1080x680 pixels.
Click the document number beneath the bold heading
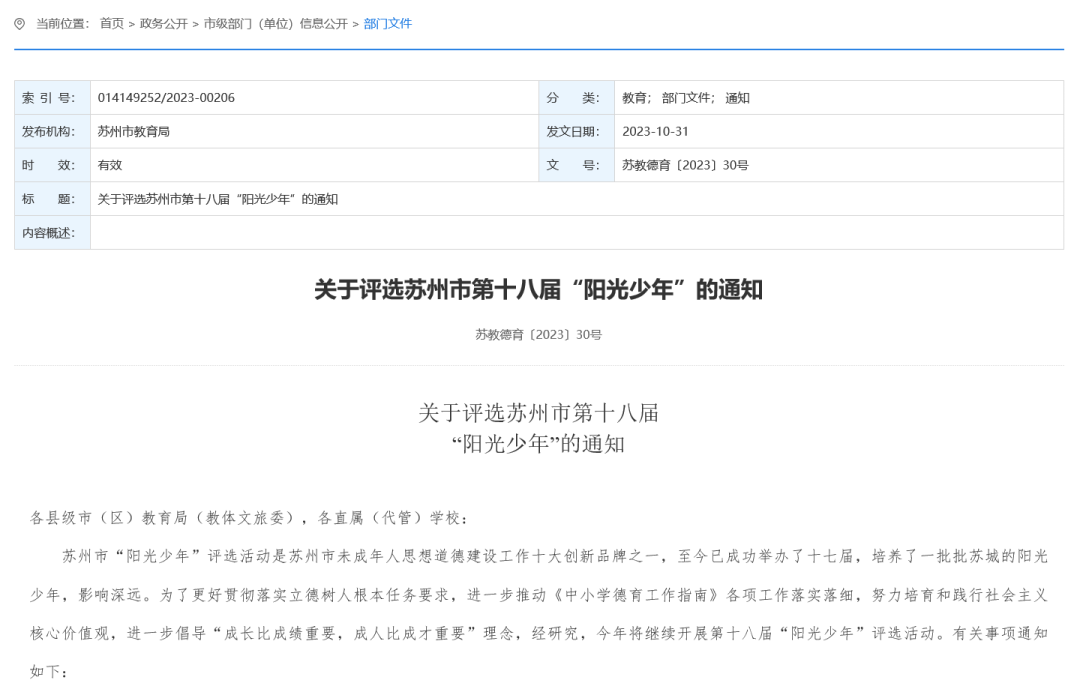point(538,335)
